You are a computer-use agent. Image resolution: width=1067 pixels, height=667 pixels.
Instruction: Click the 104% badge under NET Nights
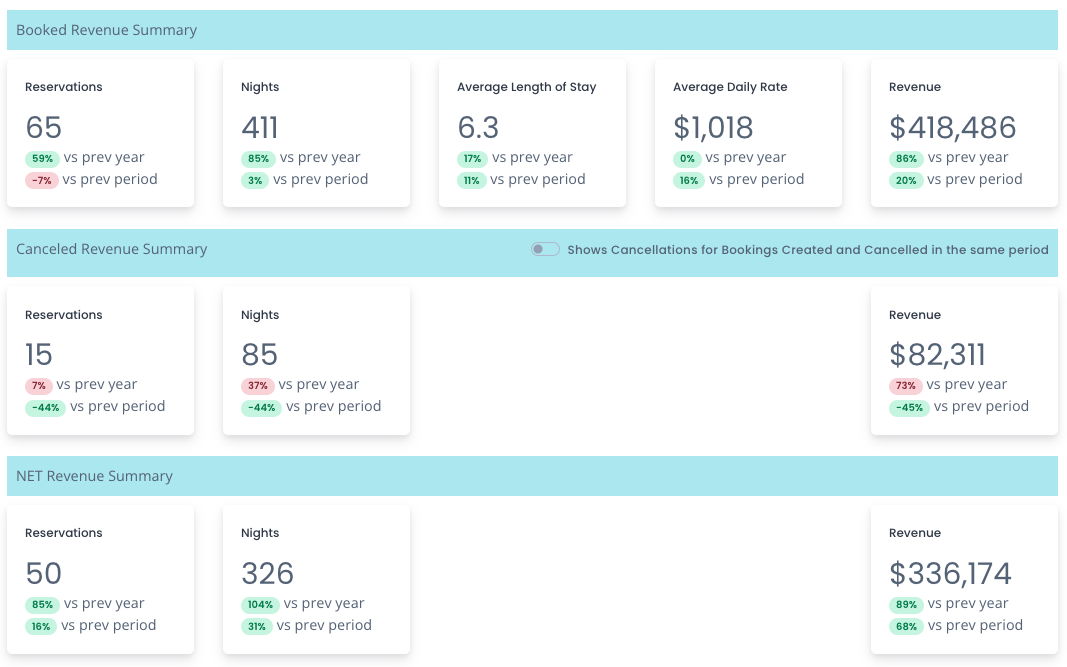point(260,604)
